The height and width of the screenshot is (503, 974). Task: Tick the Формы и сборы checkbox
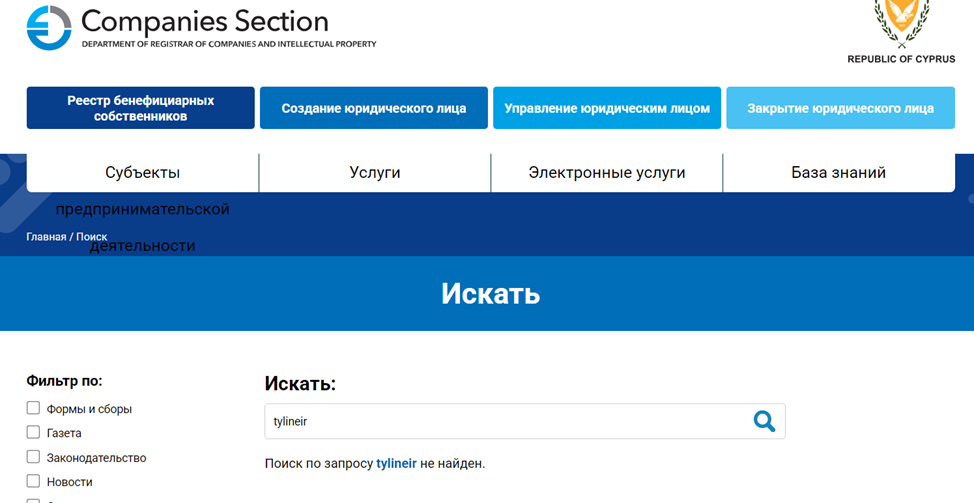33,408
